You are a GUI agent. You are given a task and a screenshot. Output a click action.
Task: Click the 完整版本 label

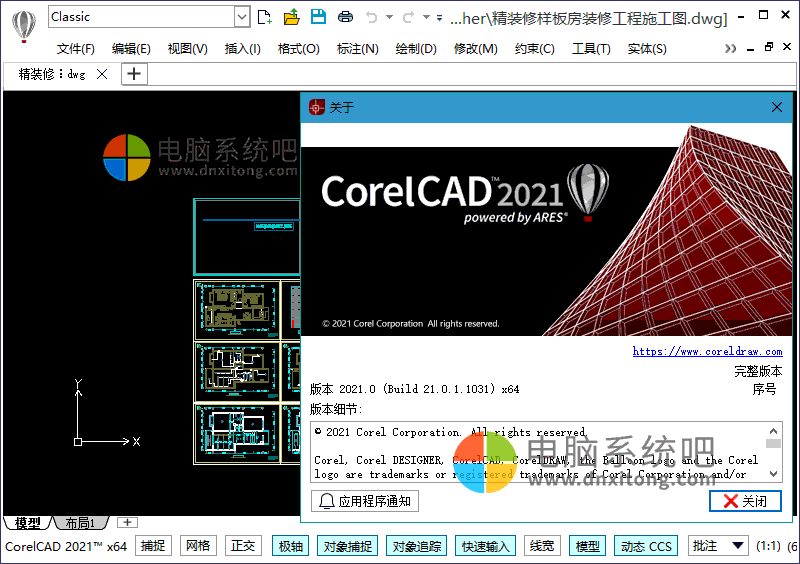tap(758, 371)
